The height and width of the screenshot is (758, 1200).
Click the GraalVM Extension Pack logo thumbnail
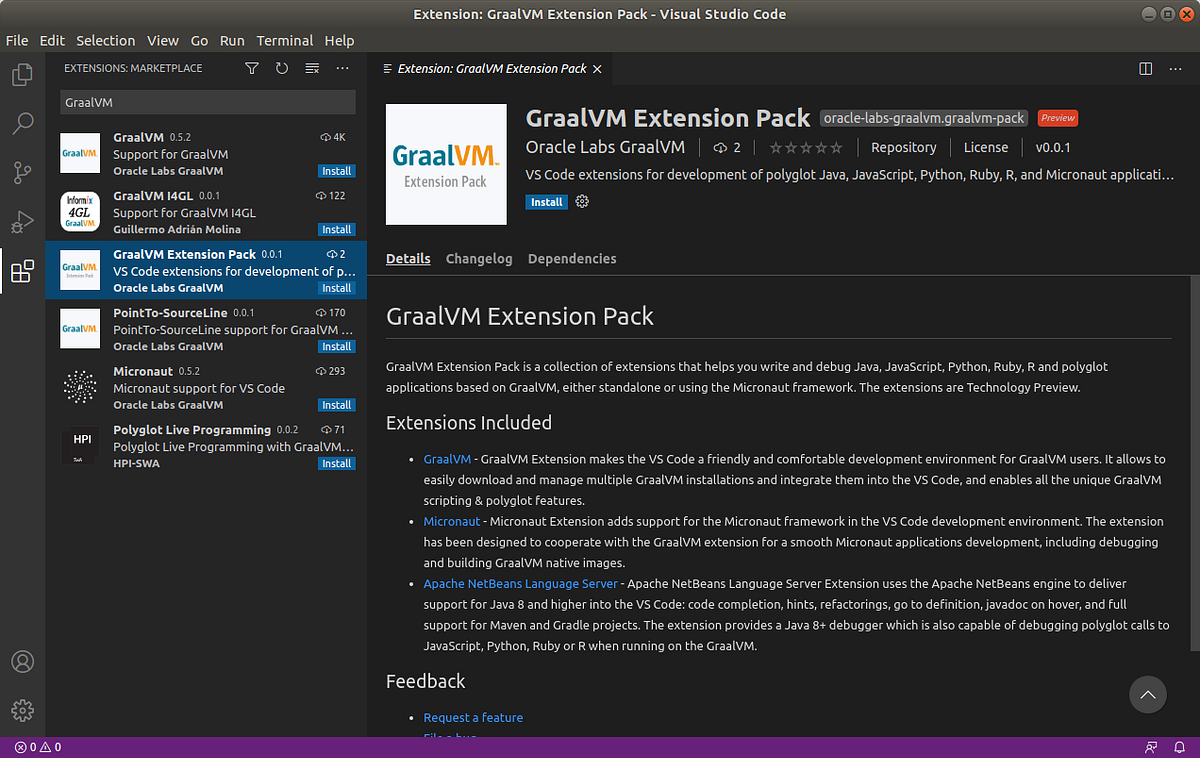tap(446, 164)
